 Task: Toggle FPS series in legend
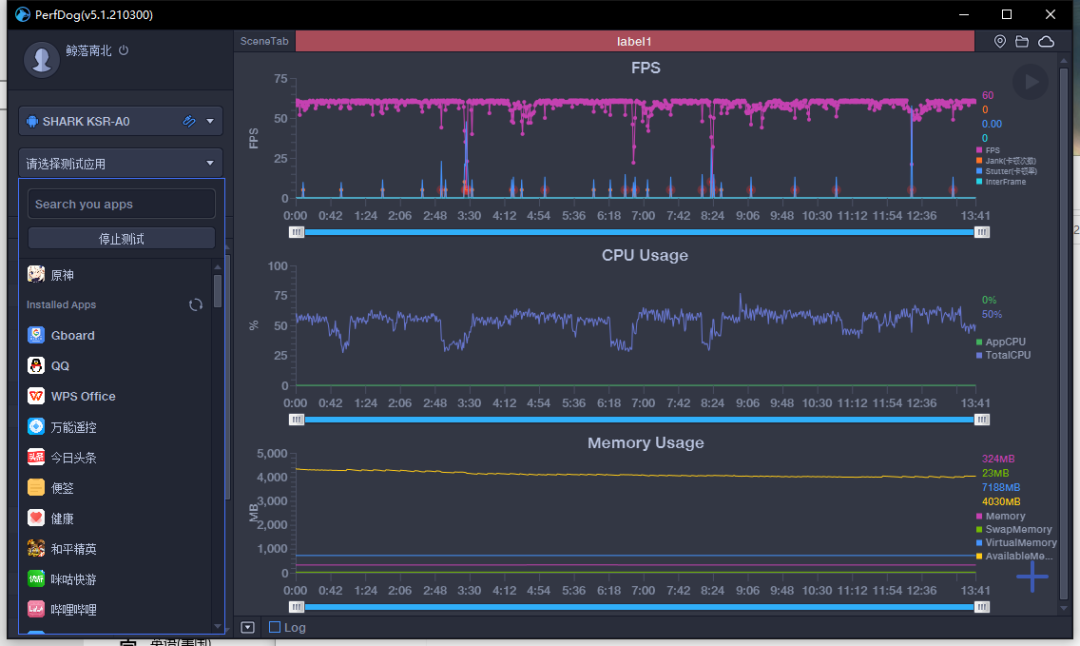tap(988, 150)
